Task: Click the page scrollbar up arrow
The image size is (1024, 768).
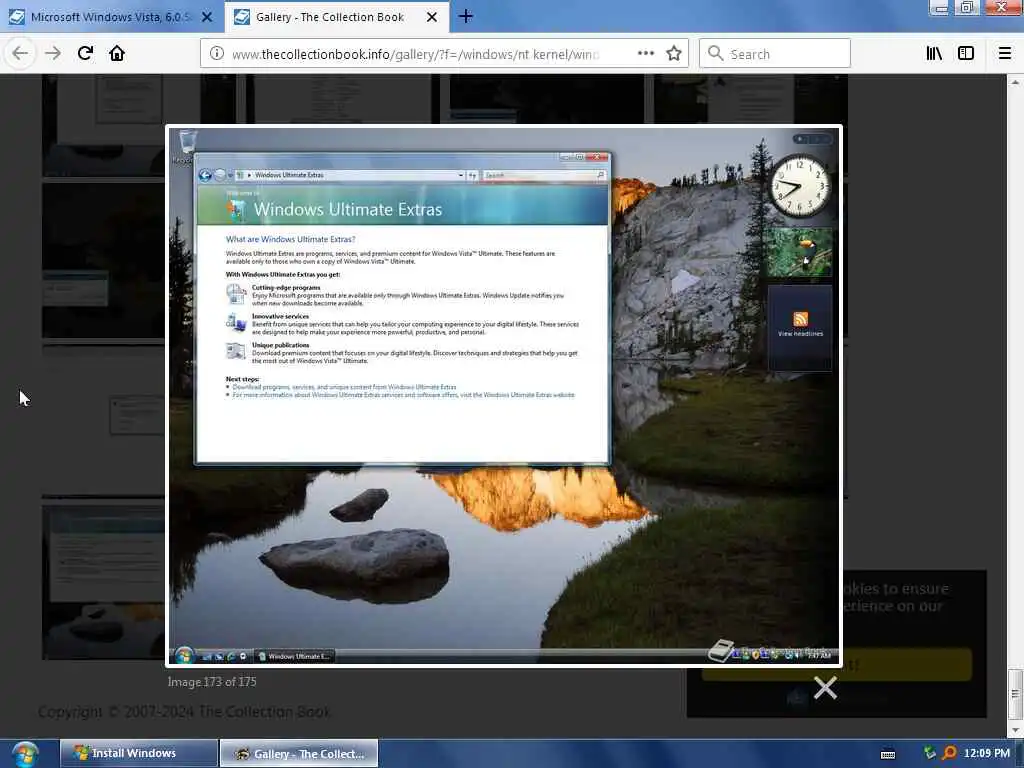Action: point(1015,82)
